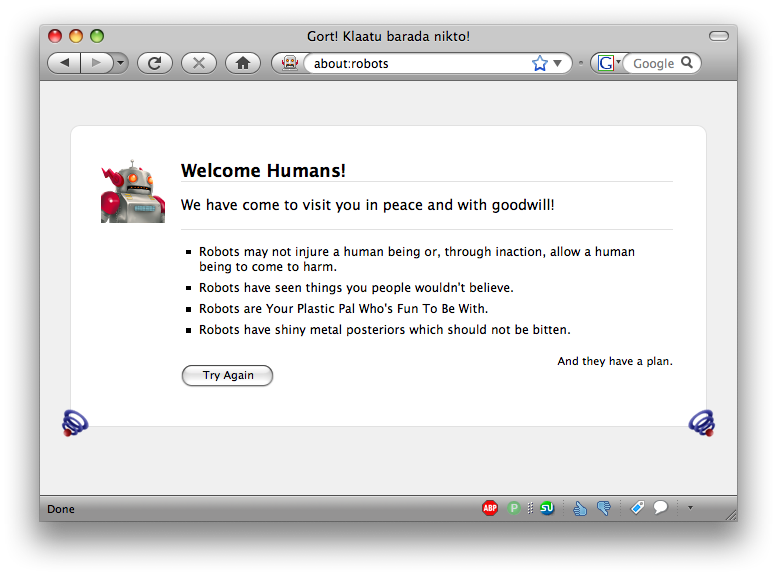This screenshot has width=777, height=576.
Task: Reload the about:robots page
Action: tap(155, 63)
